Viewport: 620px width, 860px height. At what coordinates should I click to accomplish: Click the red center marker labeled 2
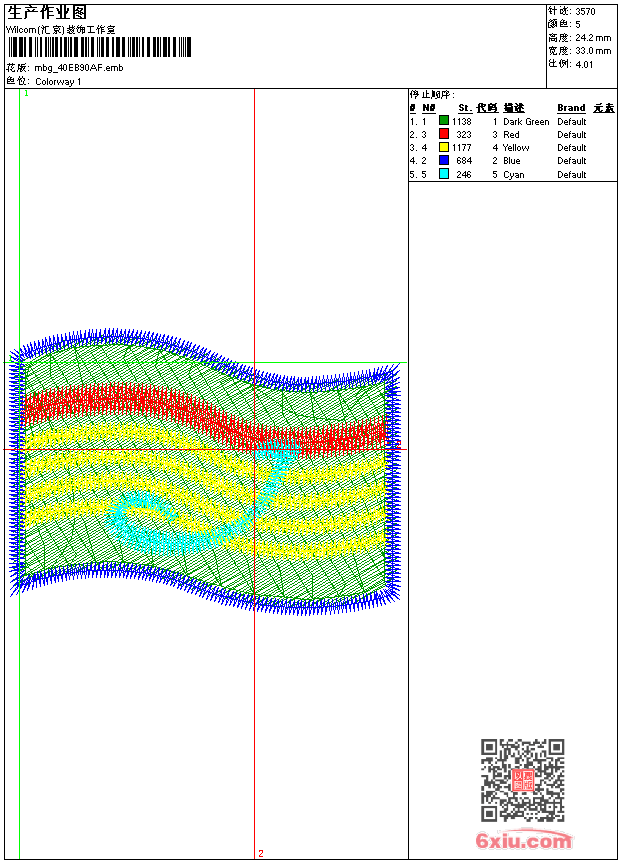(261, 853)
